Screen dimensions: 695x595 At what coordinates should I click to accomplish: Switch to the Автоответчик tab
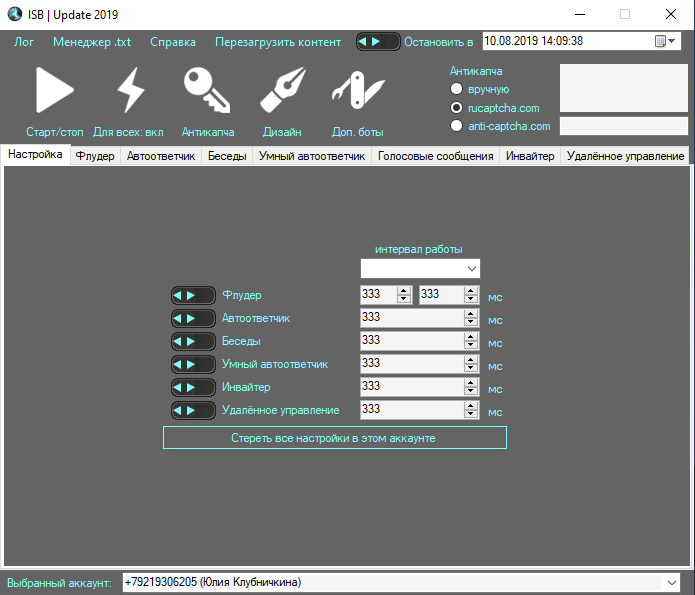click(x=161, y=156)
